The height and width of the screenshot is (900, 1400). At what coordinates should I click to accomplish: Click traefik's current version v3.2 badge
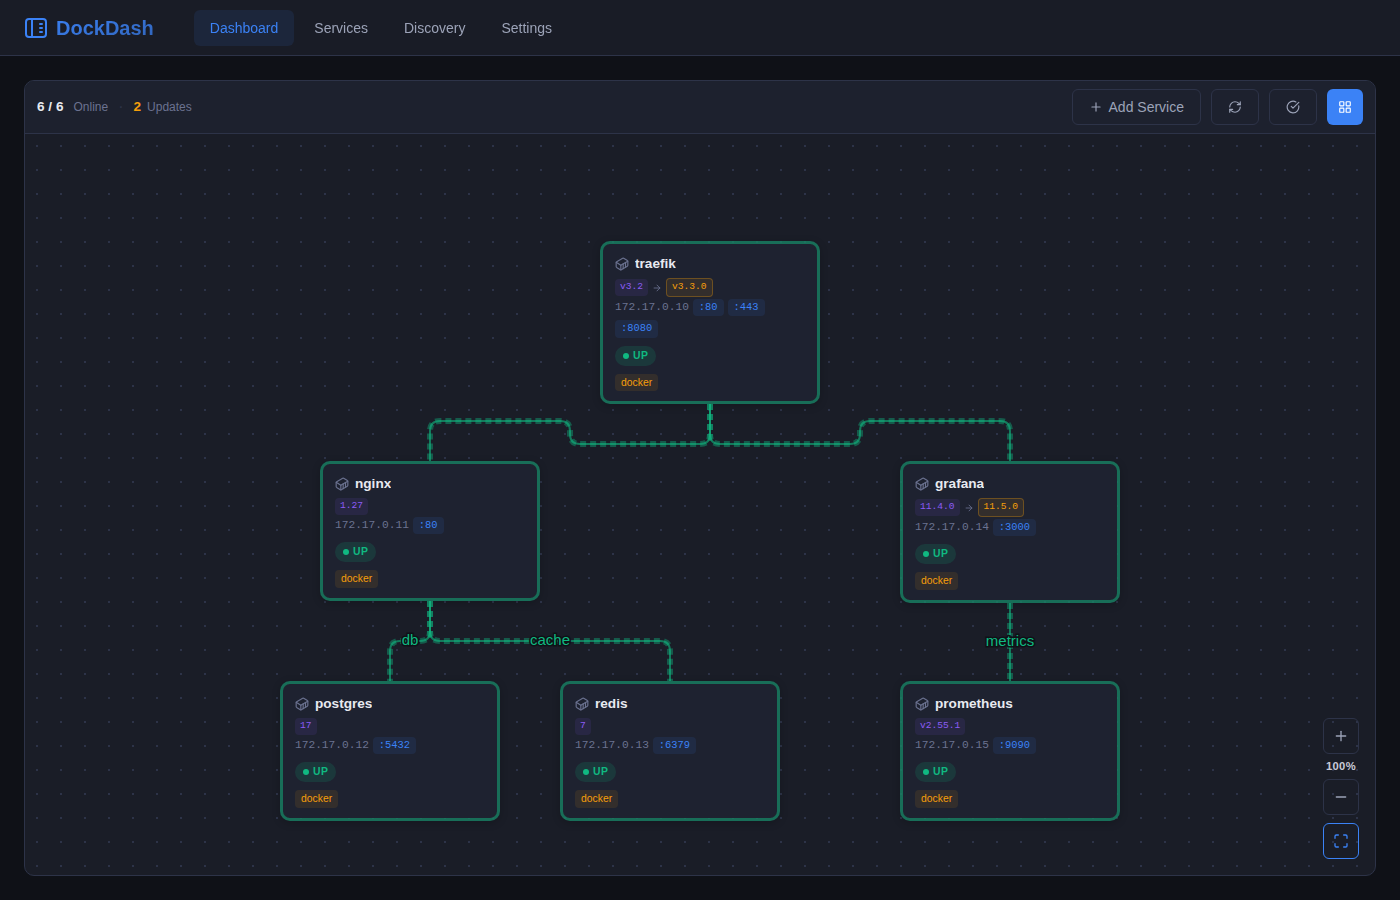coord(631,287)
